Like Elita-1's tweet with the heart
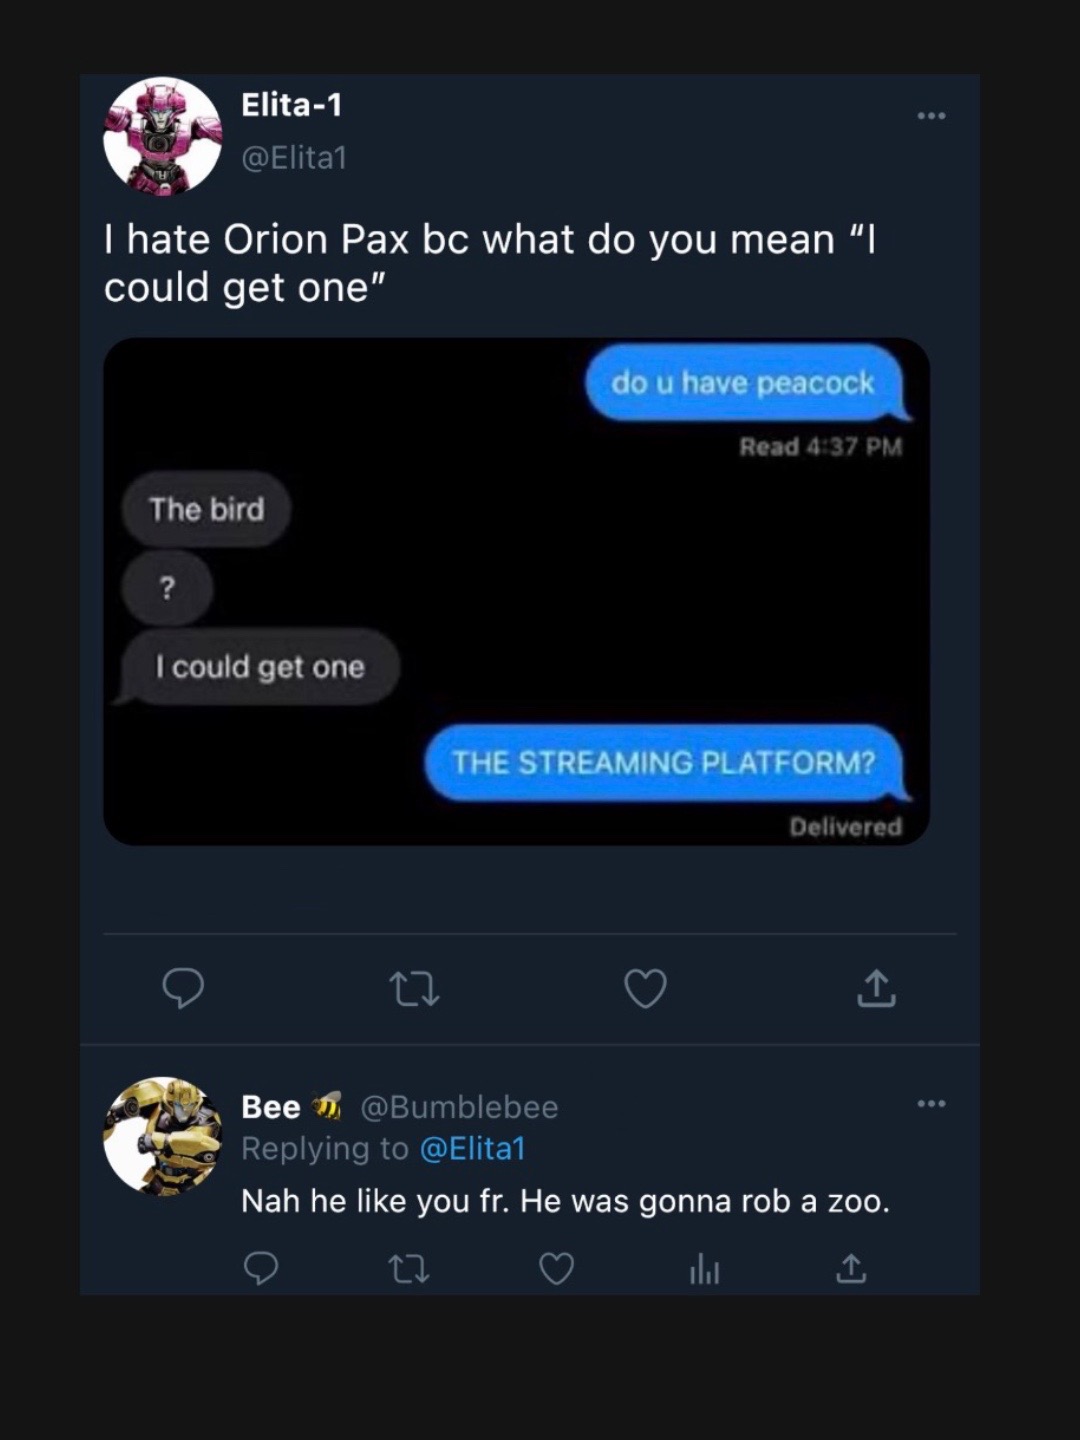 (x=645, y=988)
